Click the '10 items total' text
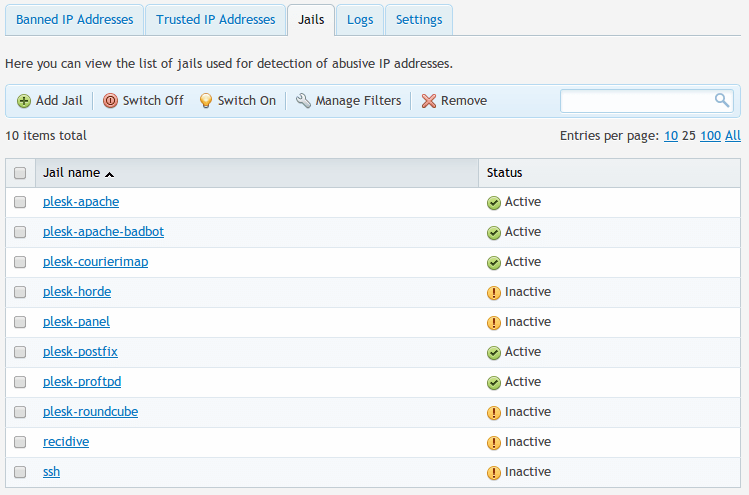 [46, 136]
